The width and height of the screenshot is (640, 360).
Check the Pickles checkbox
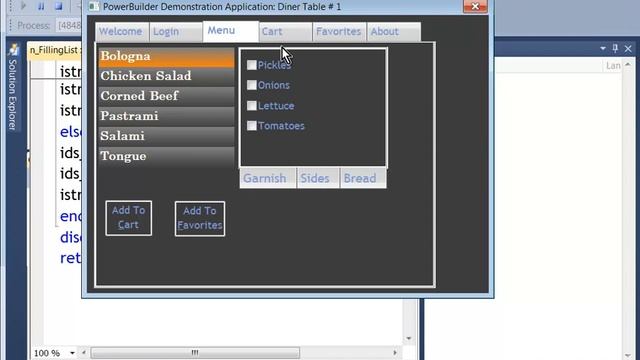pyautogui.click(x=252, y=64)
